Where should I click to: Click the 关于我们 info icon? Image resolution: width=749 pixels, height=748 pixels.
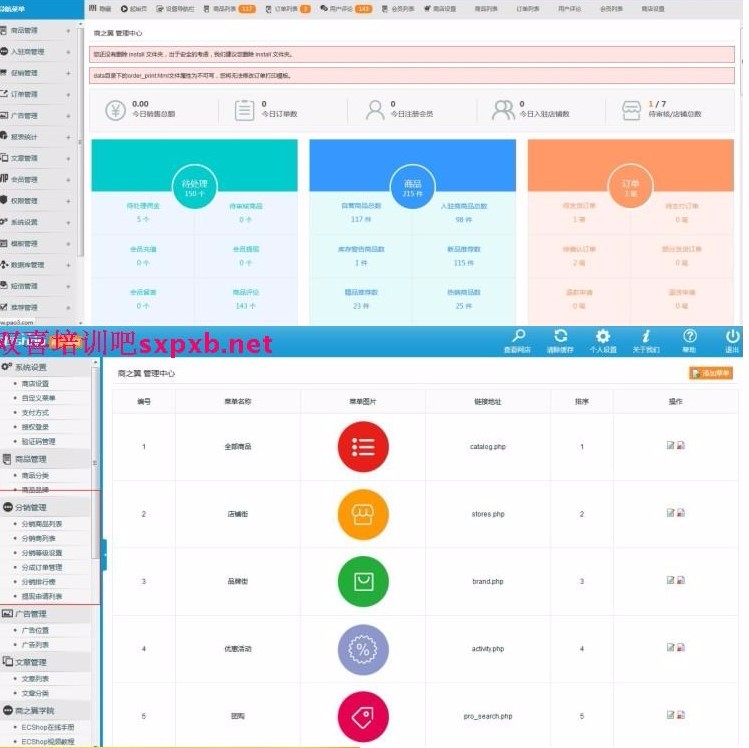[646, 336]
